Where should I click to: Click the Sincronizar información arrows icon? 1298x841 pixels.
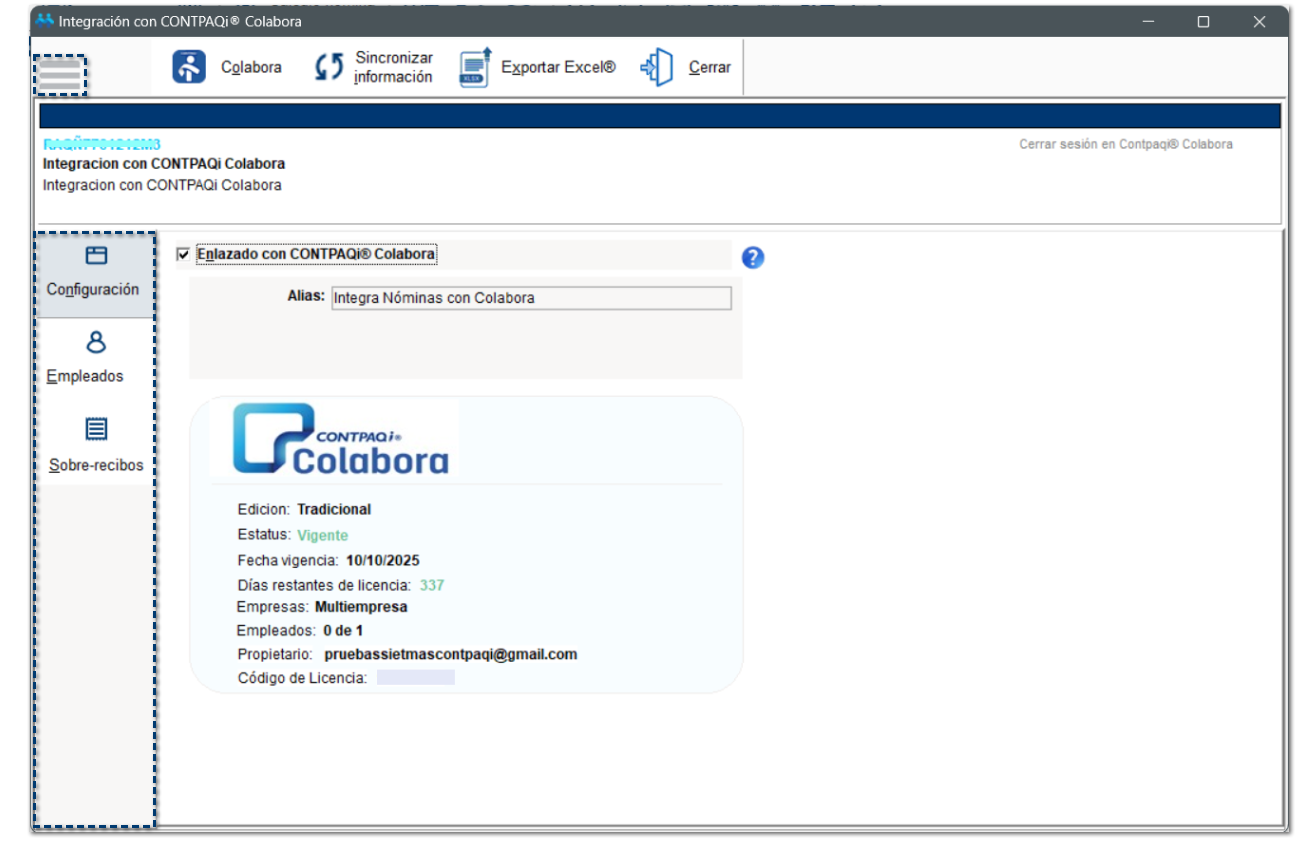click(329, 67)
